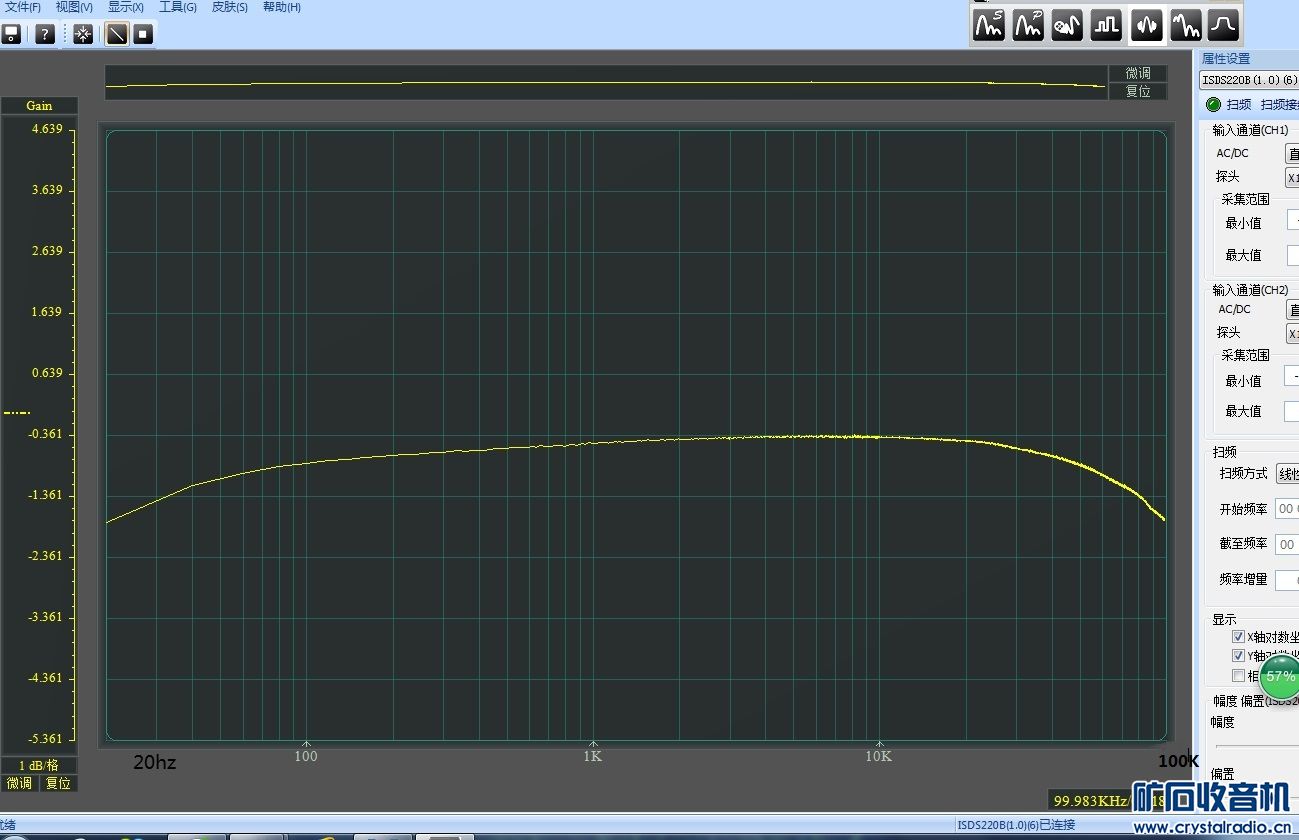Select the square wave logic icon
Image resolution: width=1299 pixels, height=840 pixels.
pyautogui.click(x=1106, y=25)
